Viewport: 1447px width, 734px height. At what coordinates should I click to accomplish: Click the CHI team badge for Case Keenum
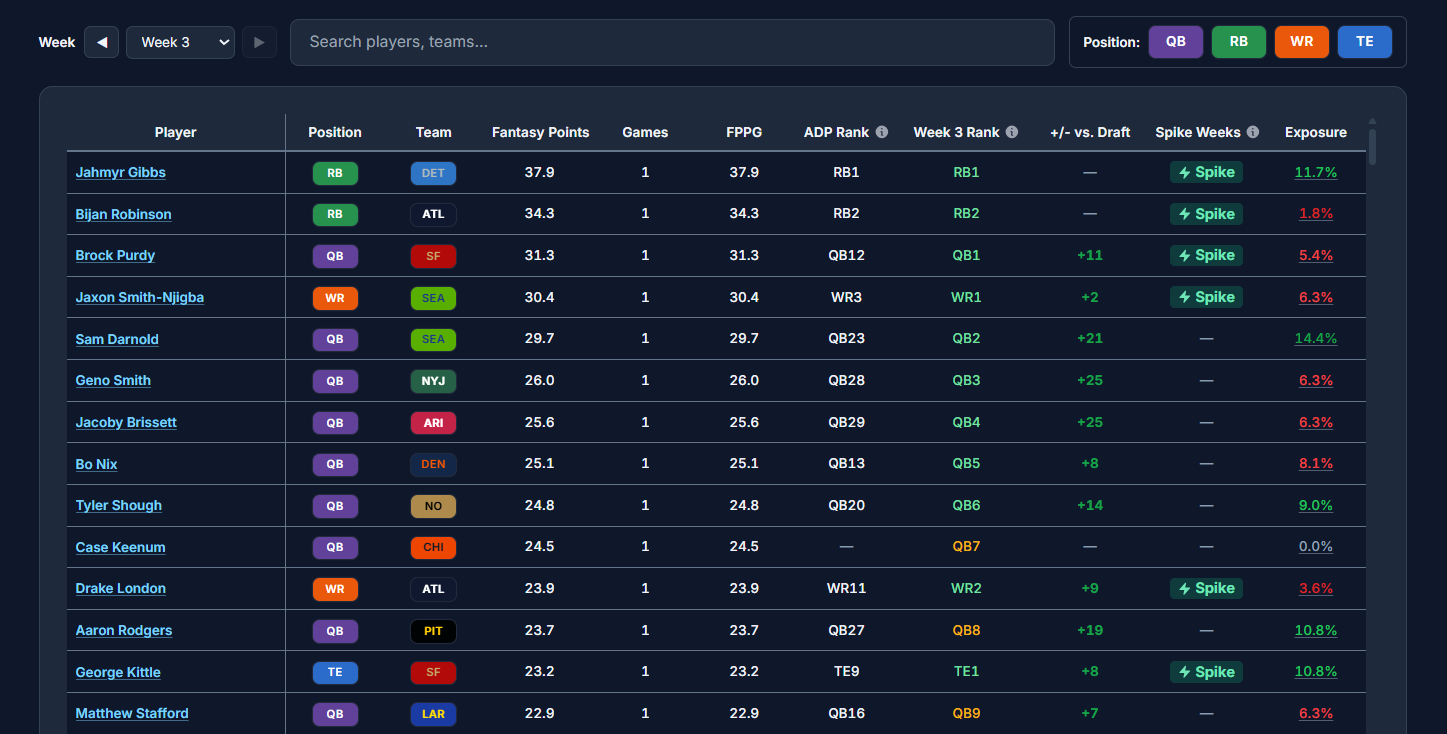click(433, 548)
